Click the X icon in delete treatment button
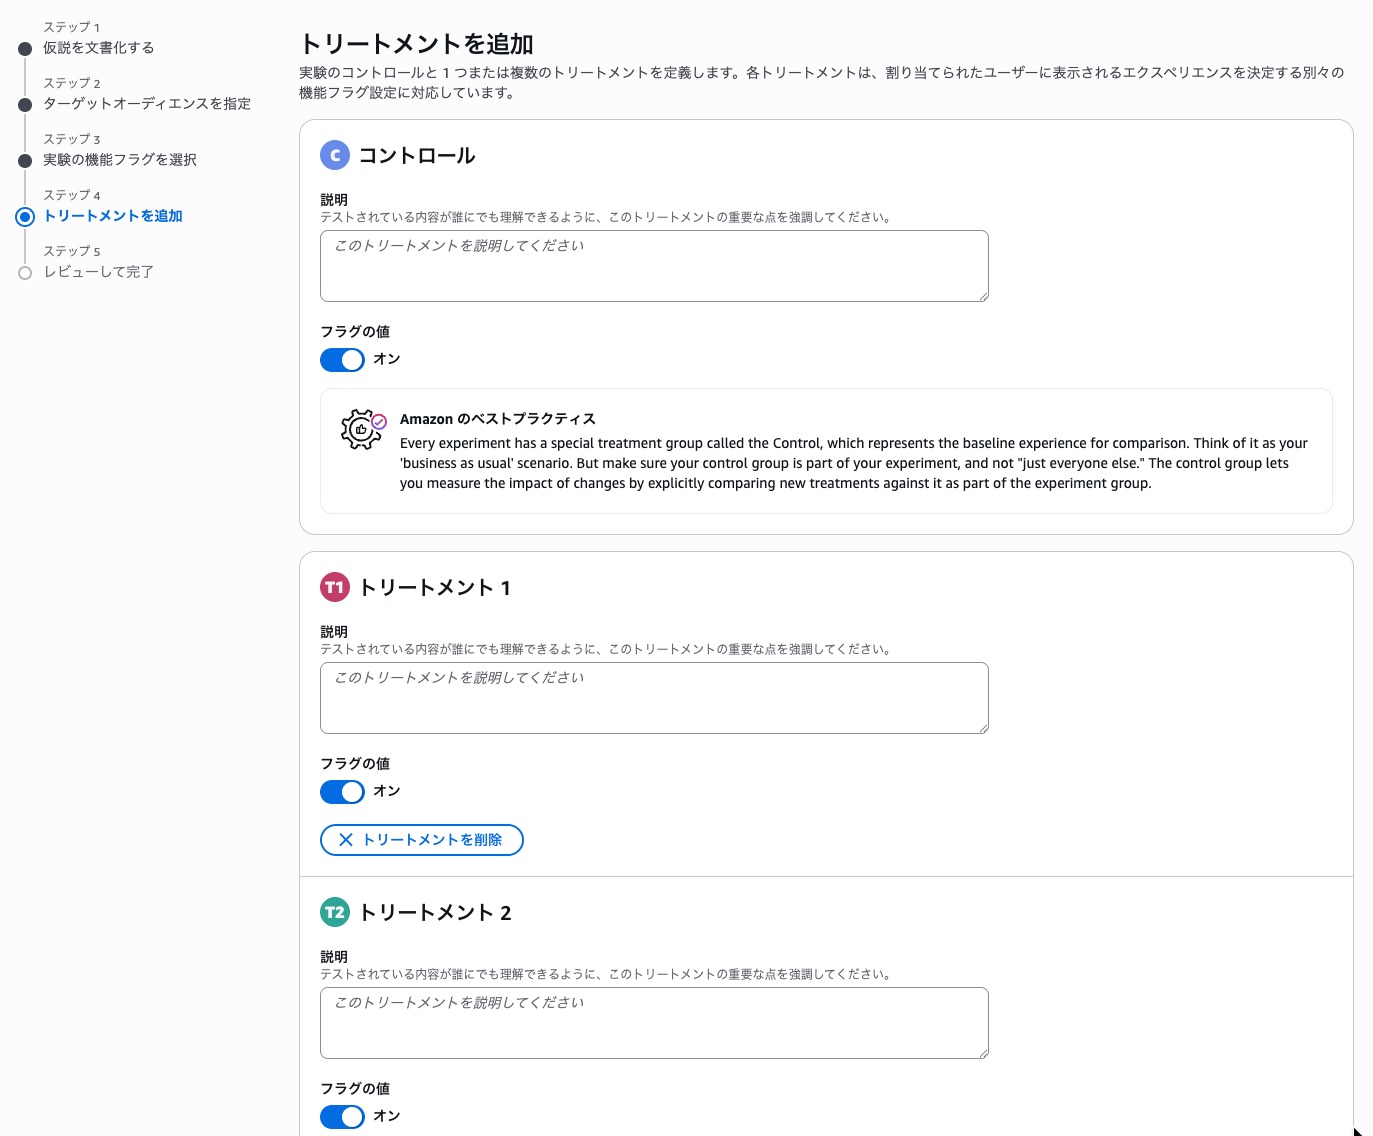Screen dimensions: 1373x1136 pyautogui.click(x=346, y=840)
